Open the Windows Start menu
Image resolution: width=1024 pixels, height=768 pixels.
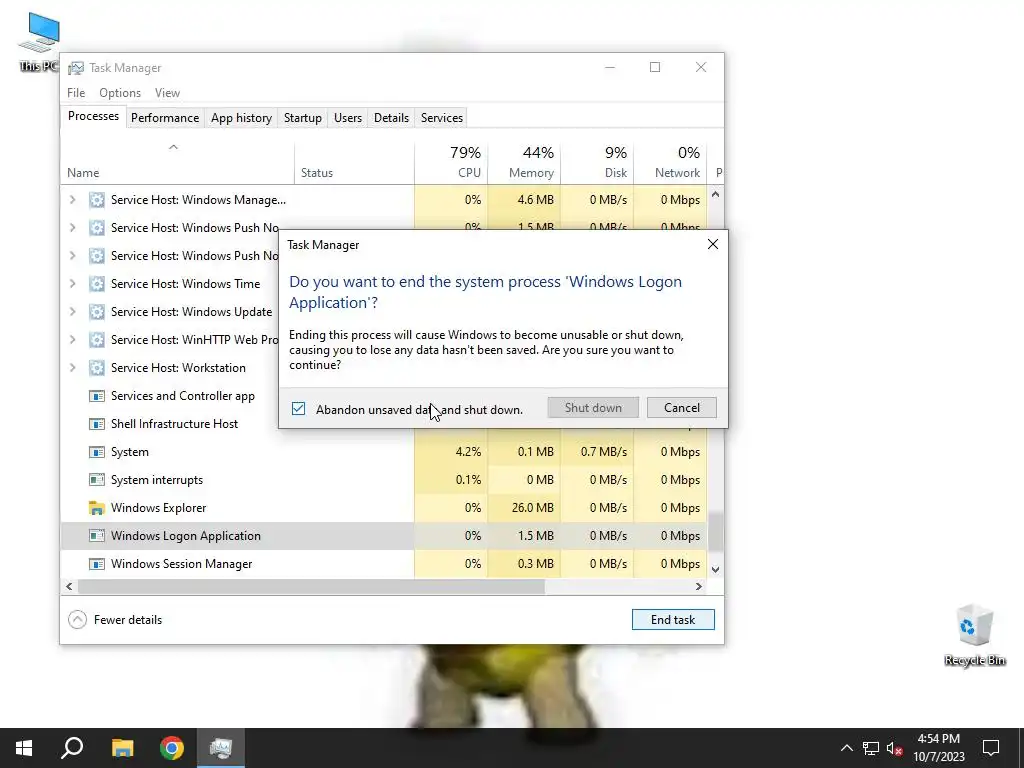coord(24,748)
